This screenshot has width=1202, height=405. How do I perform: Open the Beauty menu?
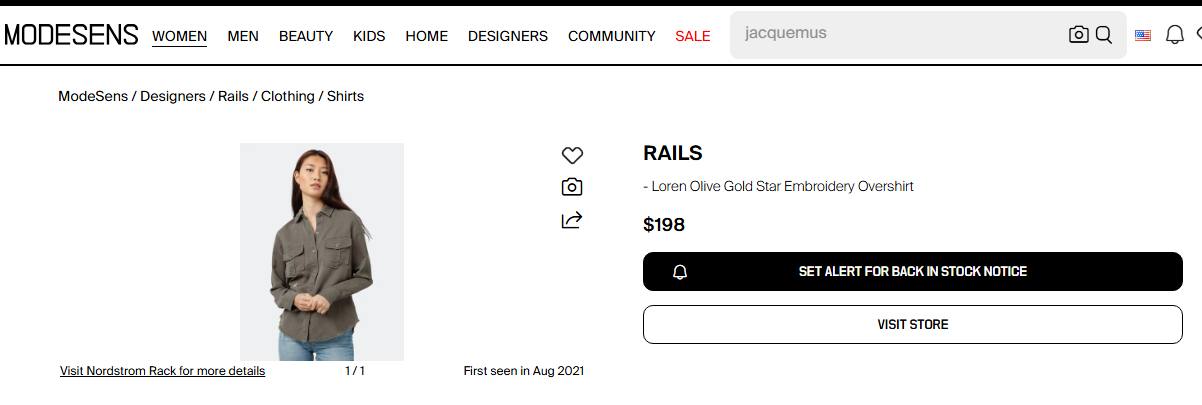(x=306, y=36)
